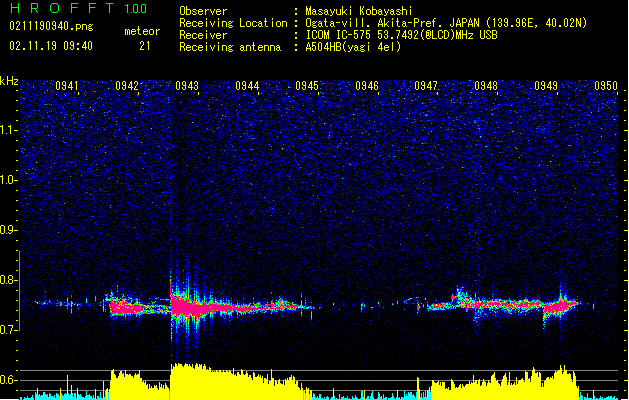This screenshot has width=629, height=400.
Task: Click the 0.9 frequency axis label
Action: [x=9, y=230]
